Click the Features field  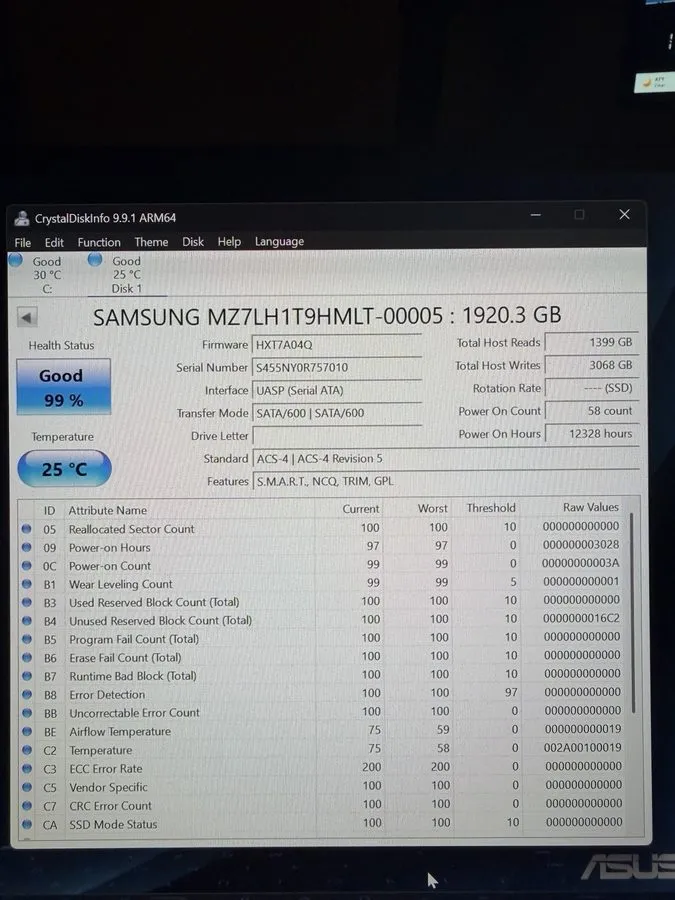[445, 481]
